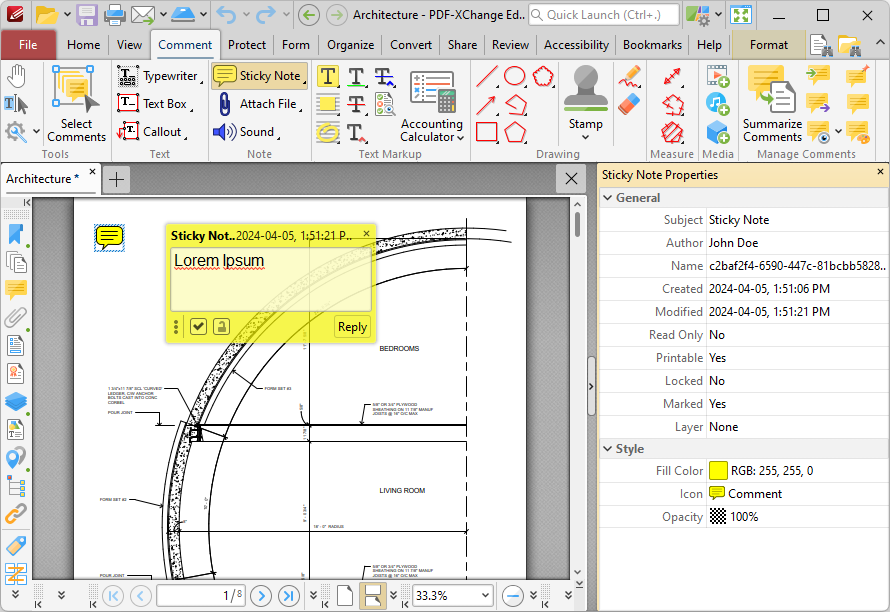Switch to the Home ribbon tab
This screenshot has height=612, width=890.
click(x=83, y=45)
